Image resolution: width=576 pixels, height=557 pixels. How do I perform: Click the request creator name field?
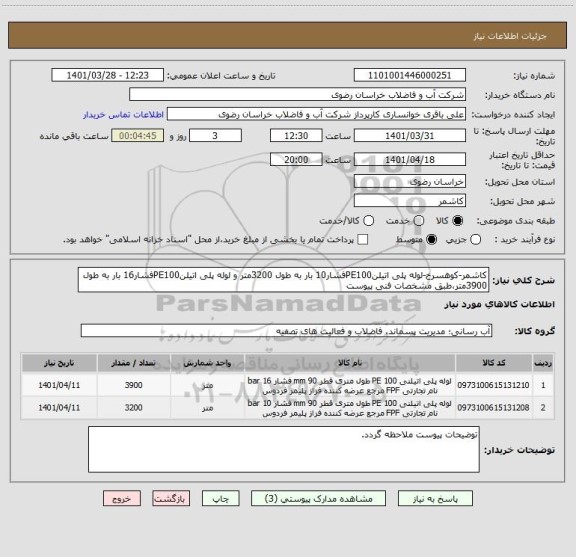pos(316,114)
